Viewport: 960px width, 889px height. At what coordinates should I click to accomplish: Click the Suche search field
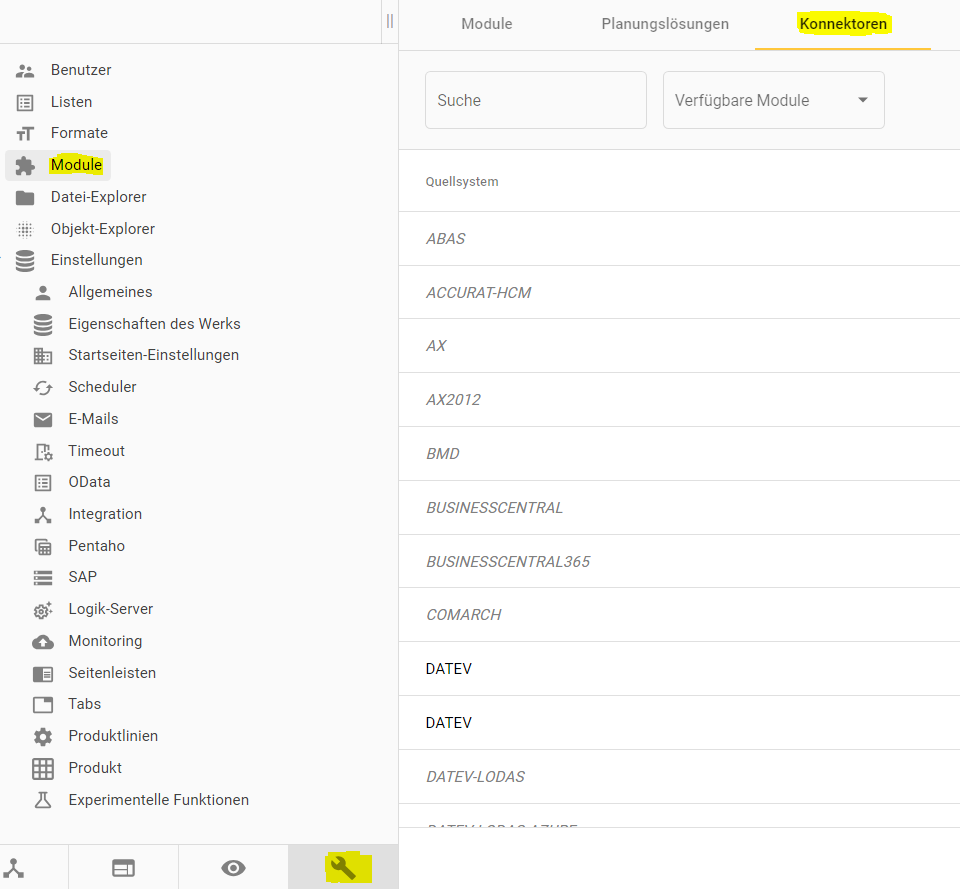[535, 100]
